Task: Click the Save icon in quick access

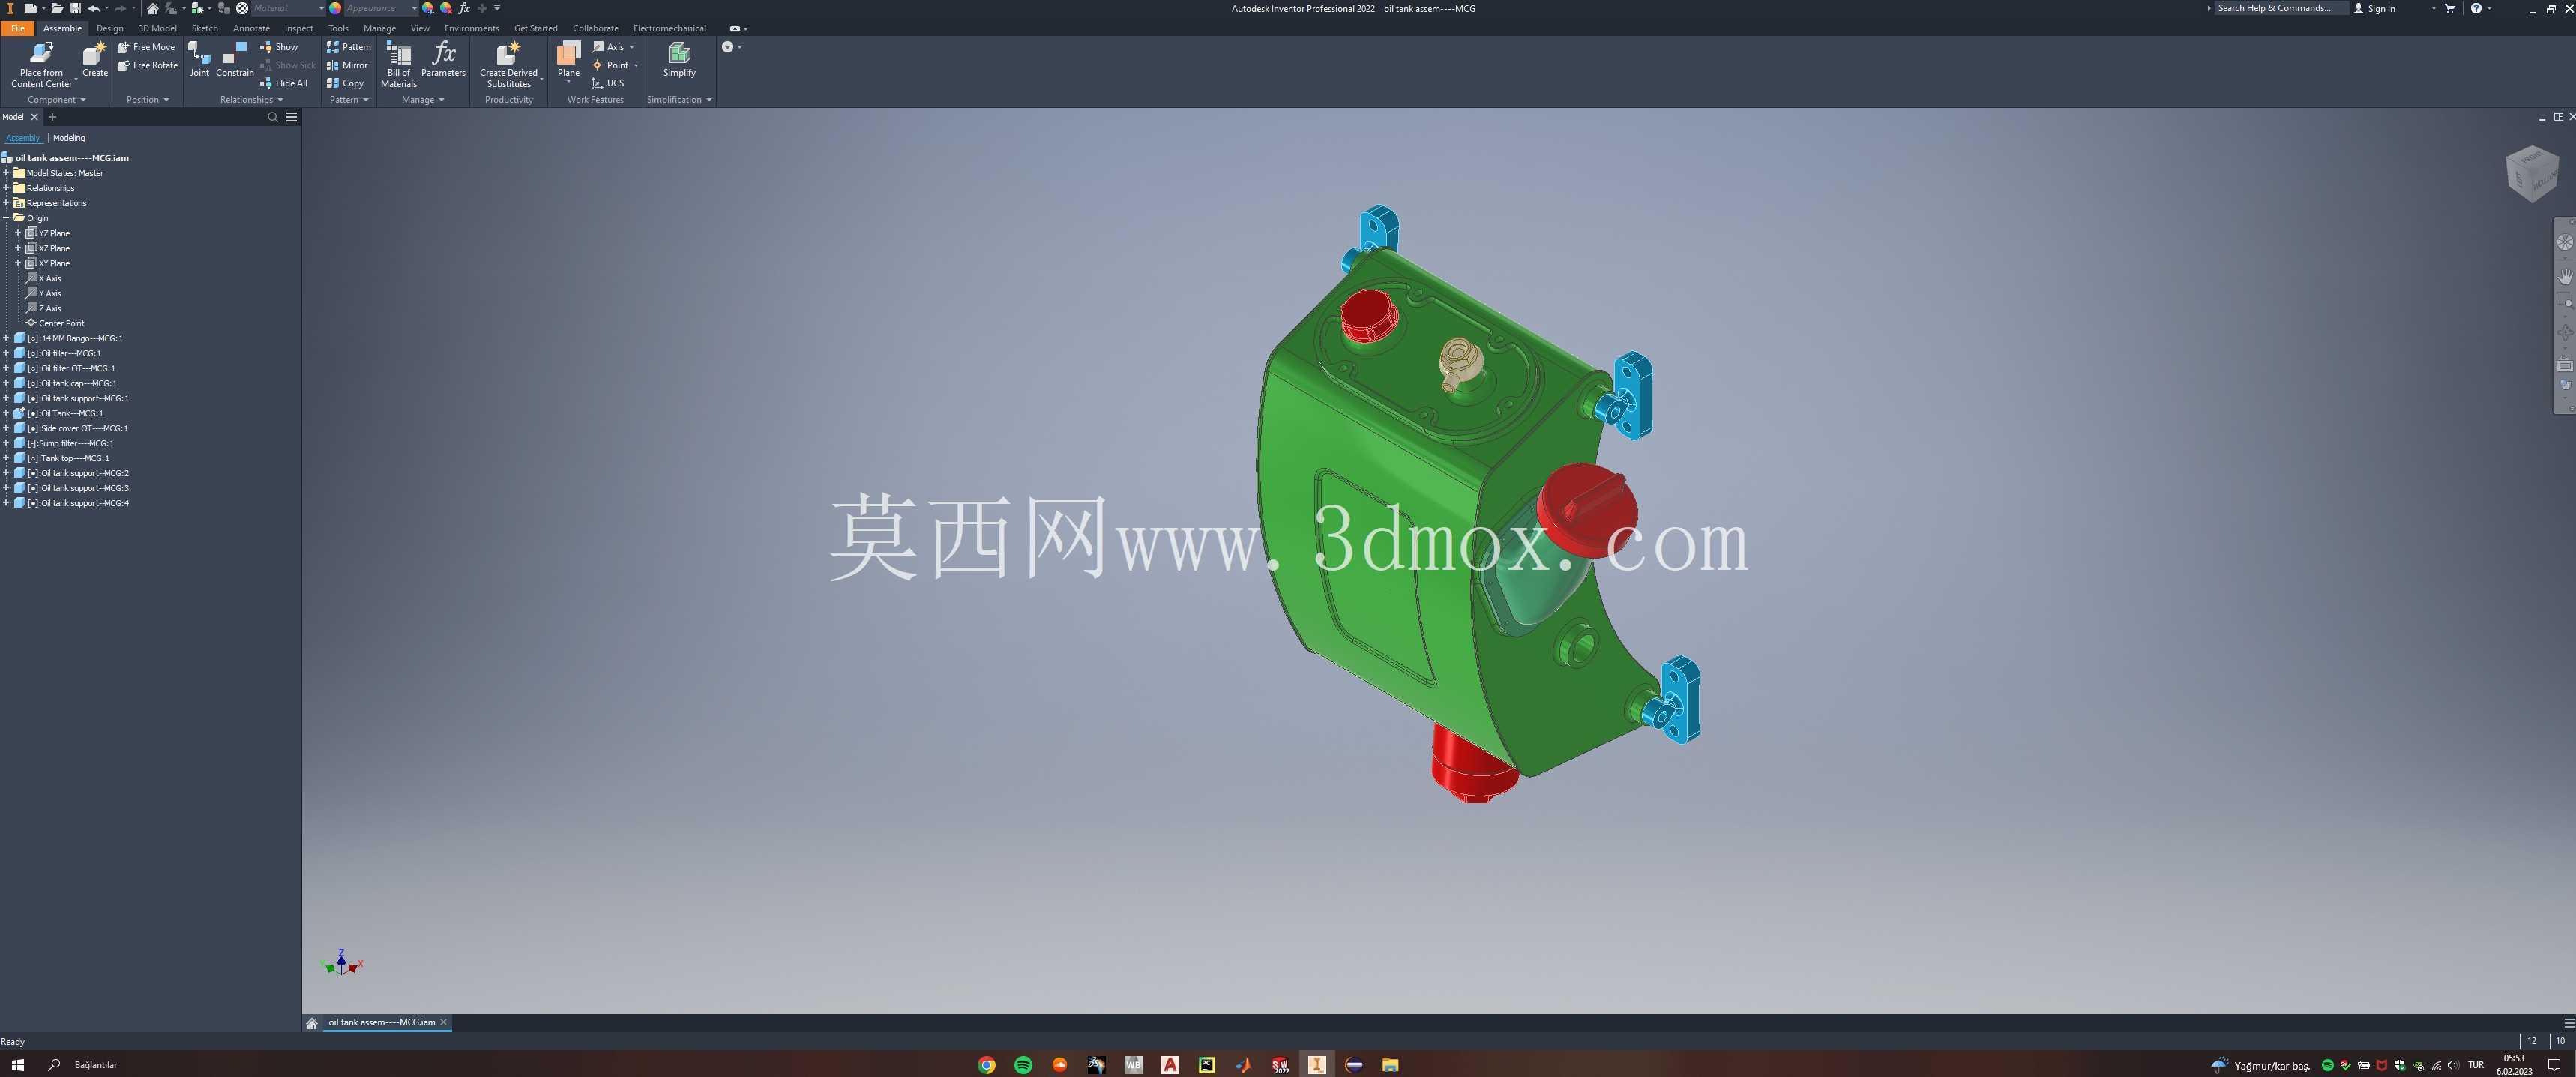Action: click(75, 8)
